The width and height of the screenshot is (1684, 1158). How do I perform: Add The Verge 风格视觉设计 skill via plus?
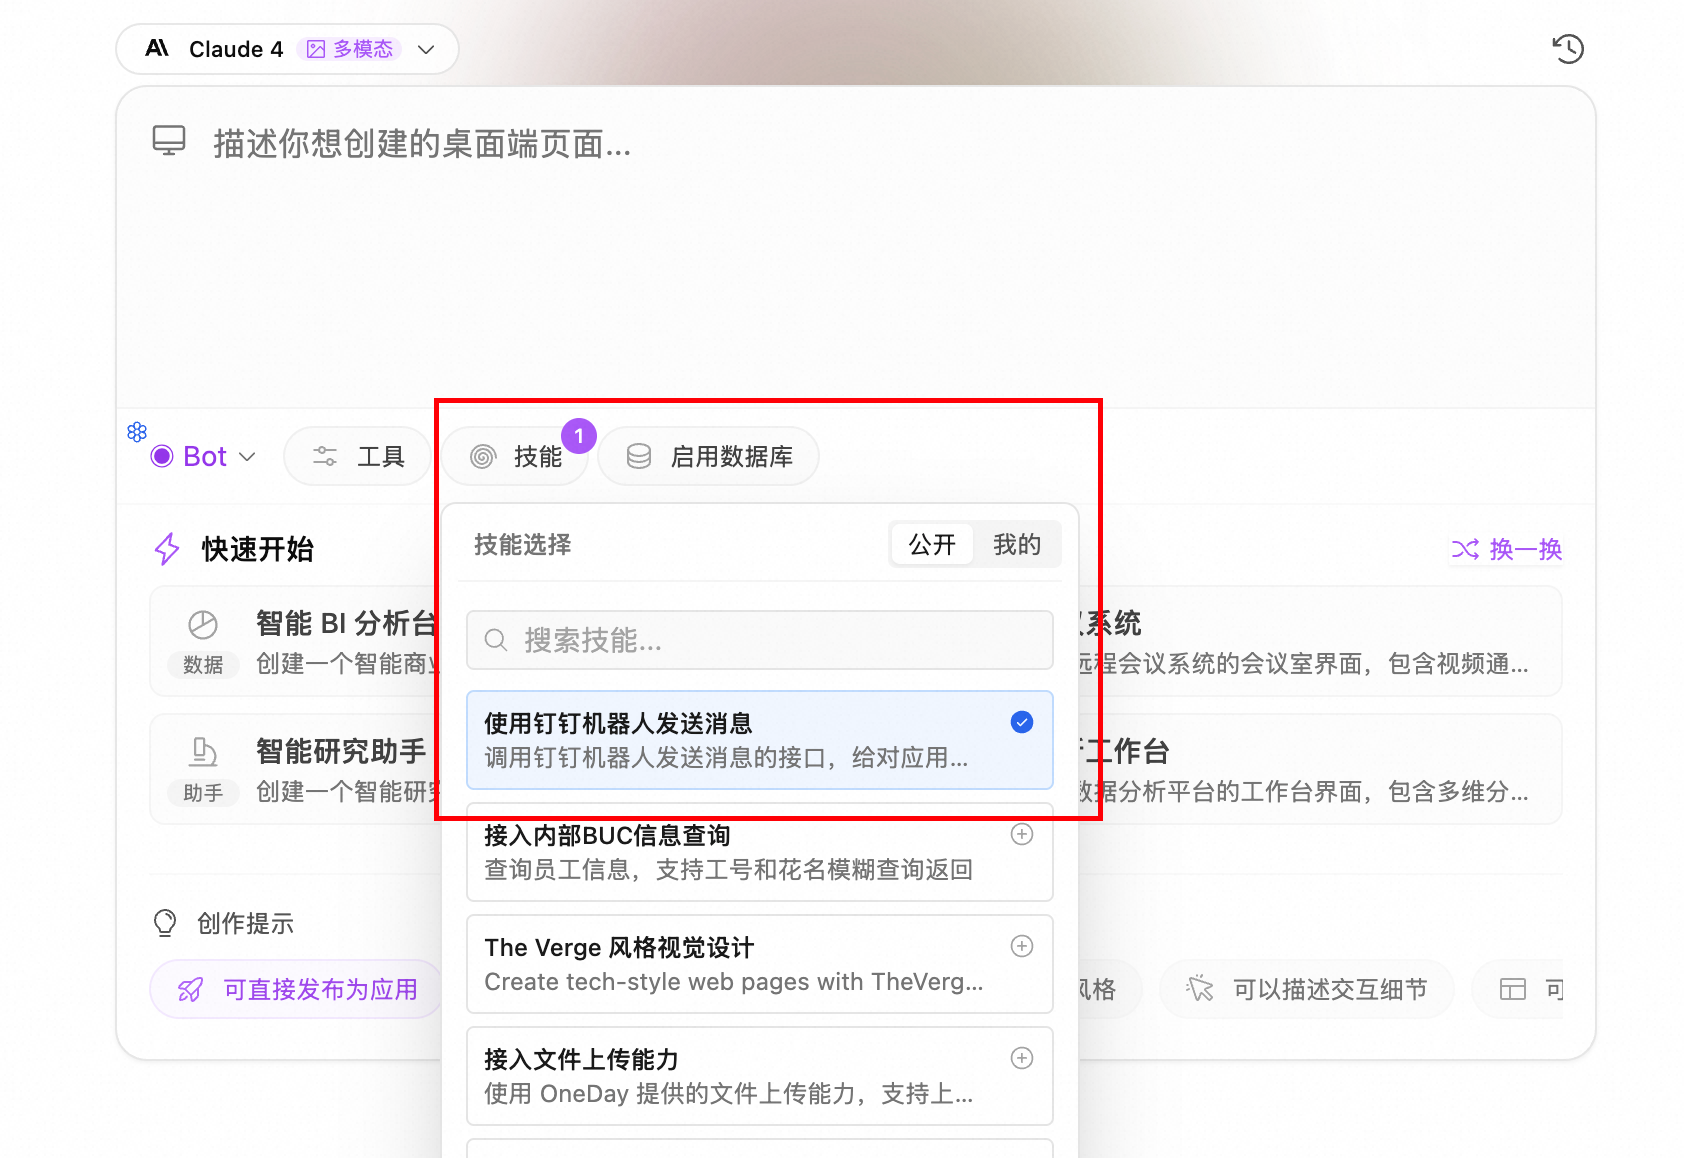[1022, 946]
